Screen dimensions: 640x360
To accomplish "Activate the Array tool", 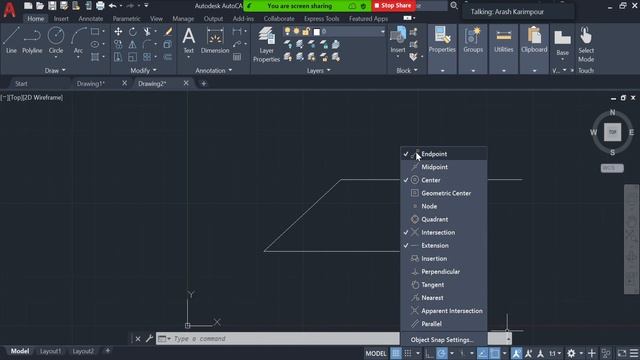I will click(147, 57).
